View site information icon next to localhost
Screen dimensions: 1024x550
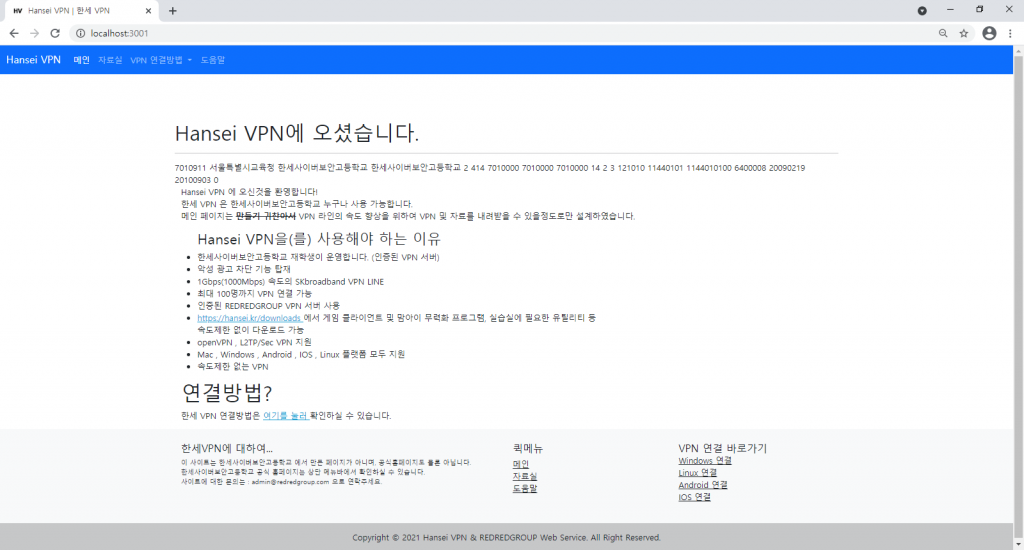(x=80, y=33)
